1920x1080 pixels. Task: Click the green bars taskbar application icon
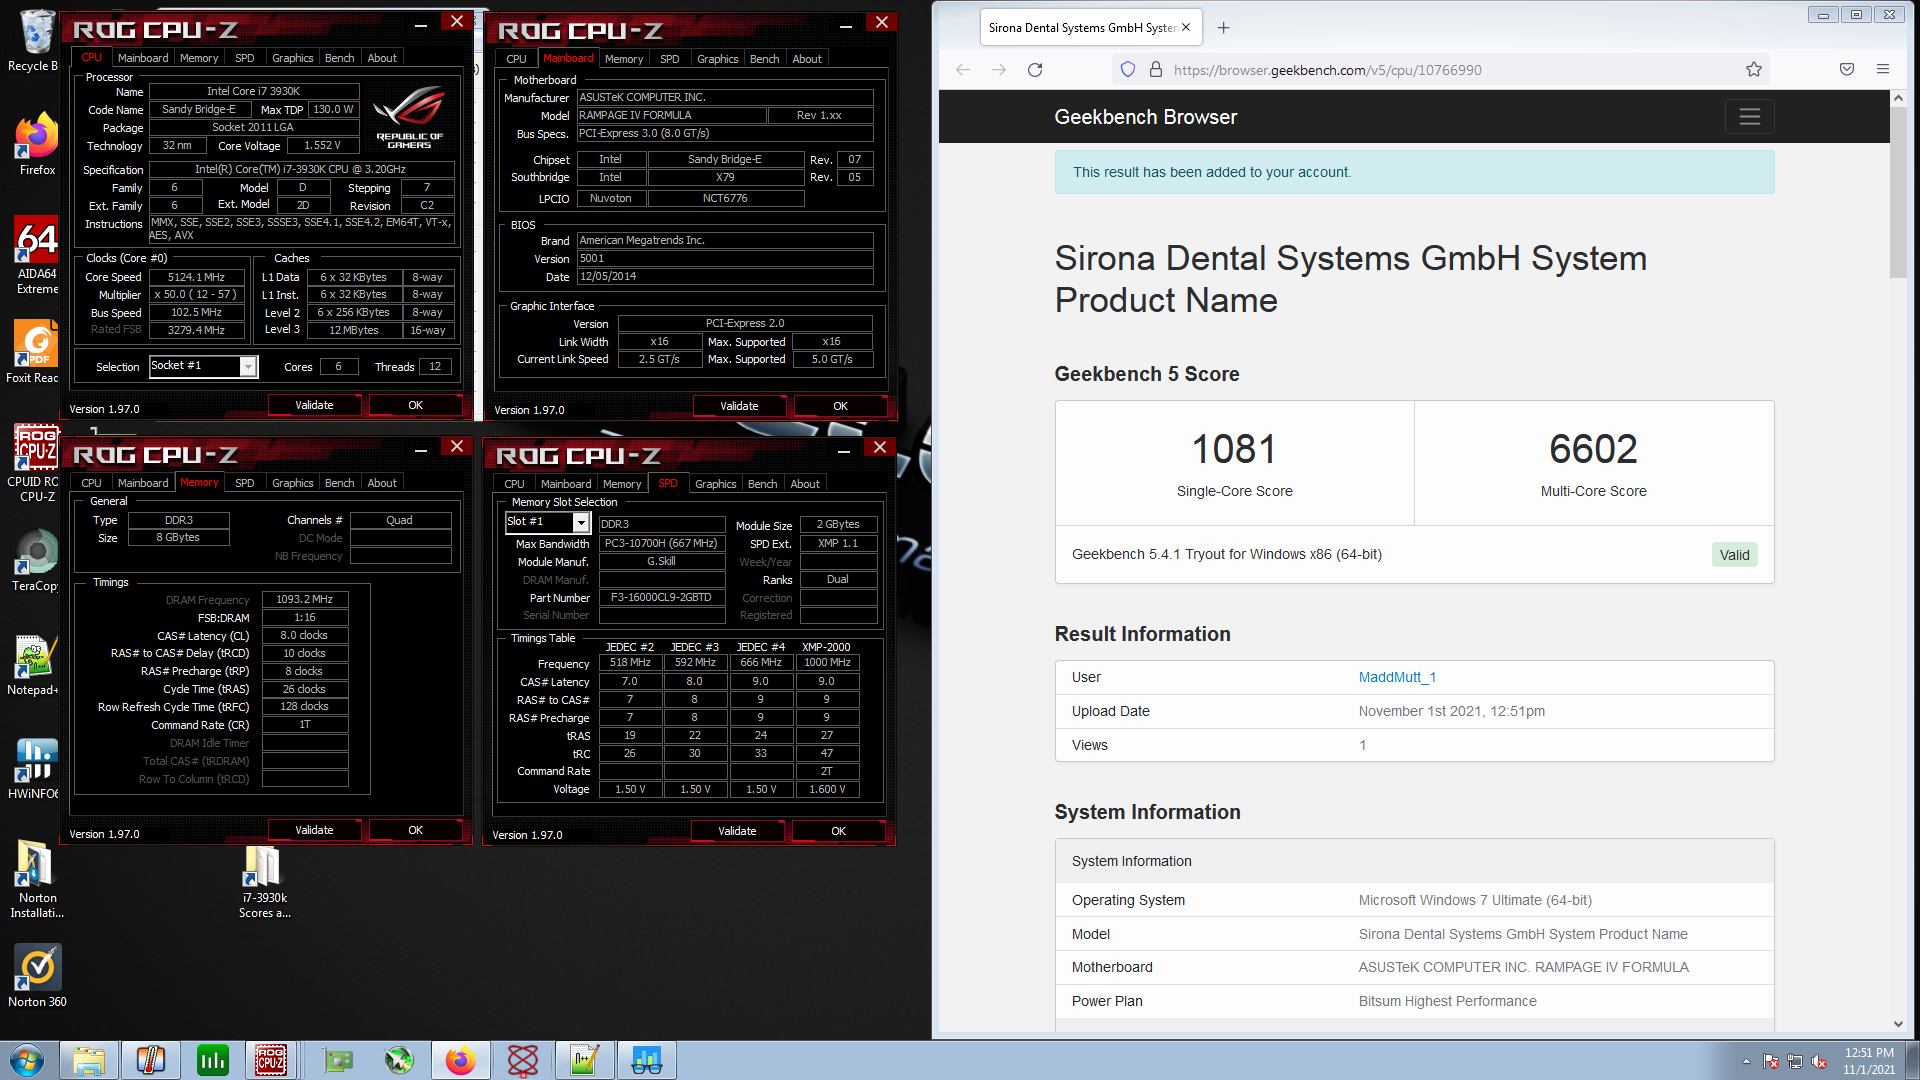(212, 1060)
